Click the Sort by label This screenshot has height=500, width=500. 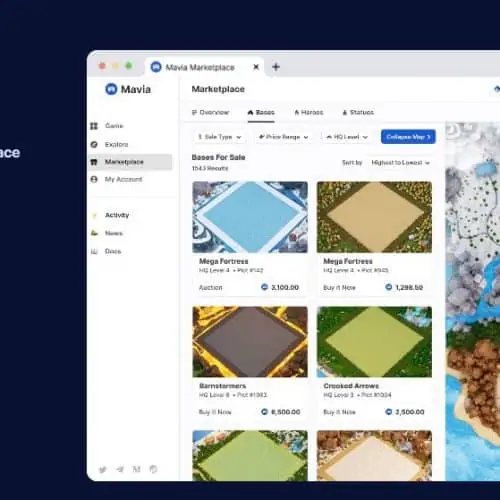point(352,163)
